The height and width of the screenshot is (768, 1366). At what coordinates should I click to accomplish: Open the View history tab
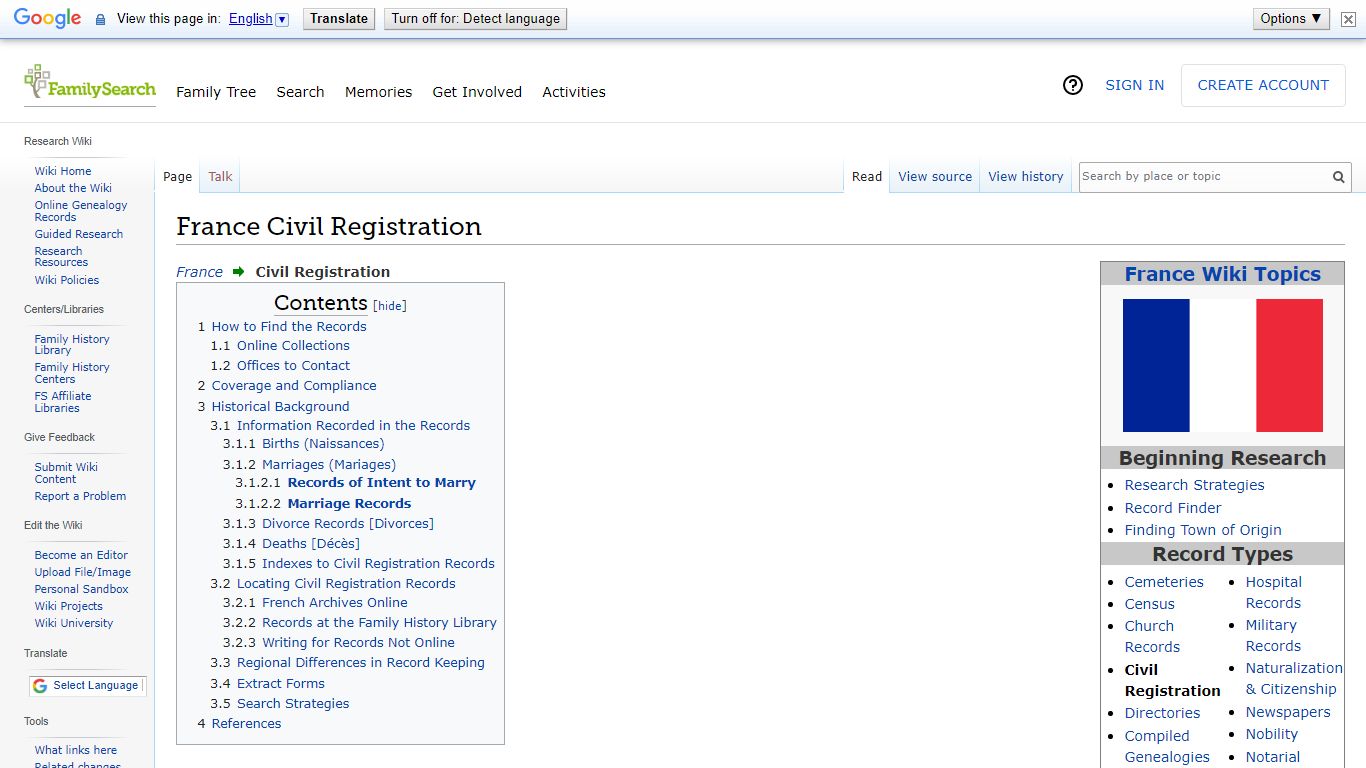point(1026,176)
